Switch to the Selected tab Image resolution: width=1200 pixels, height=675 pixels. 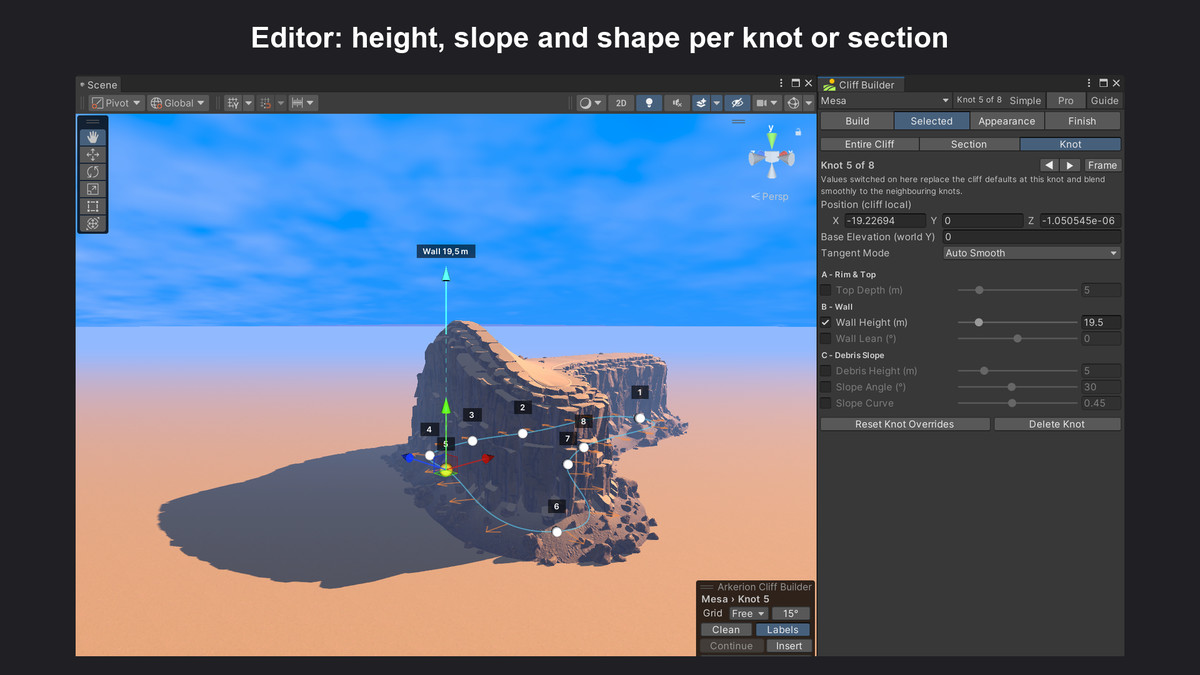931,121
